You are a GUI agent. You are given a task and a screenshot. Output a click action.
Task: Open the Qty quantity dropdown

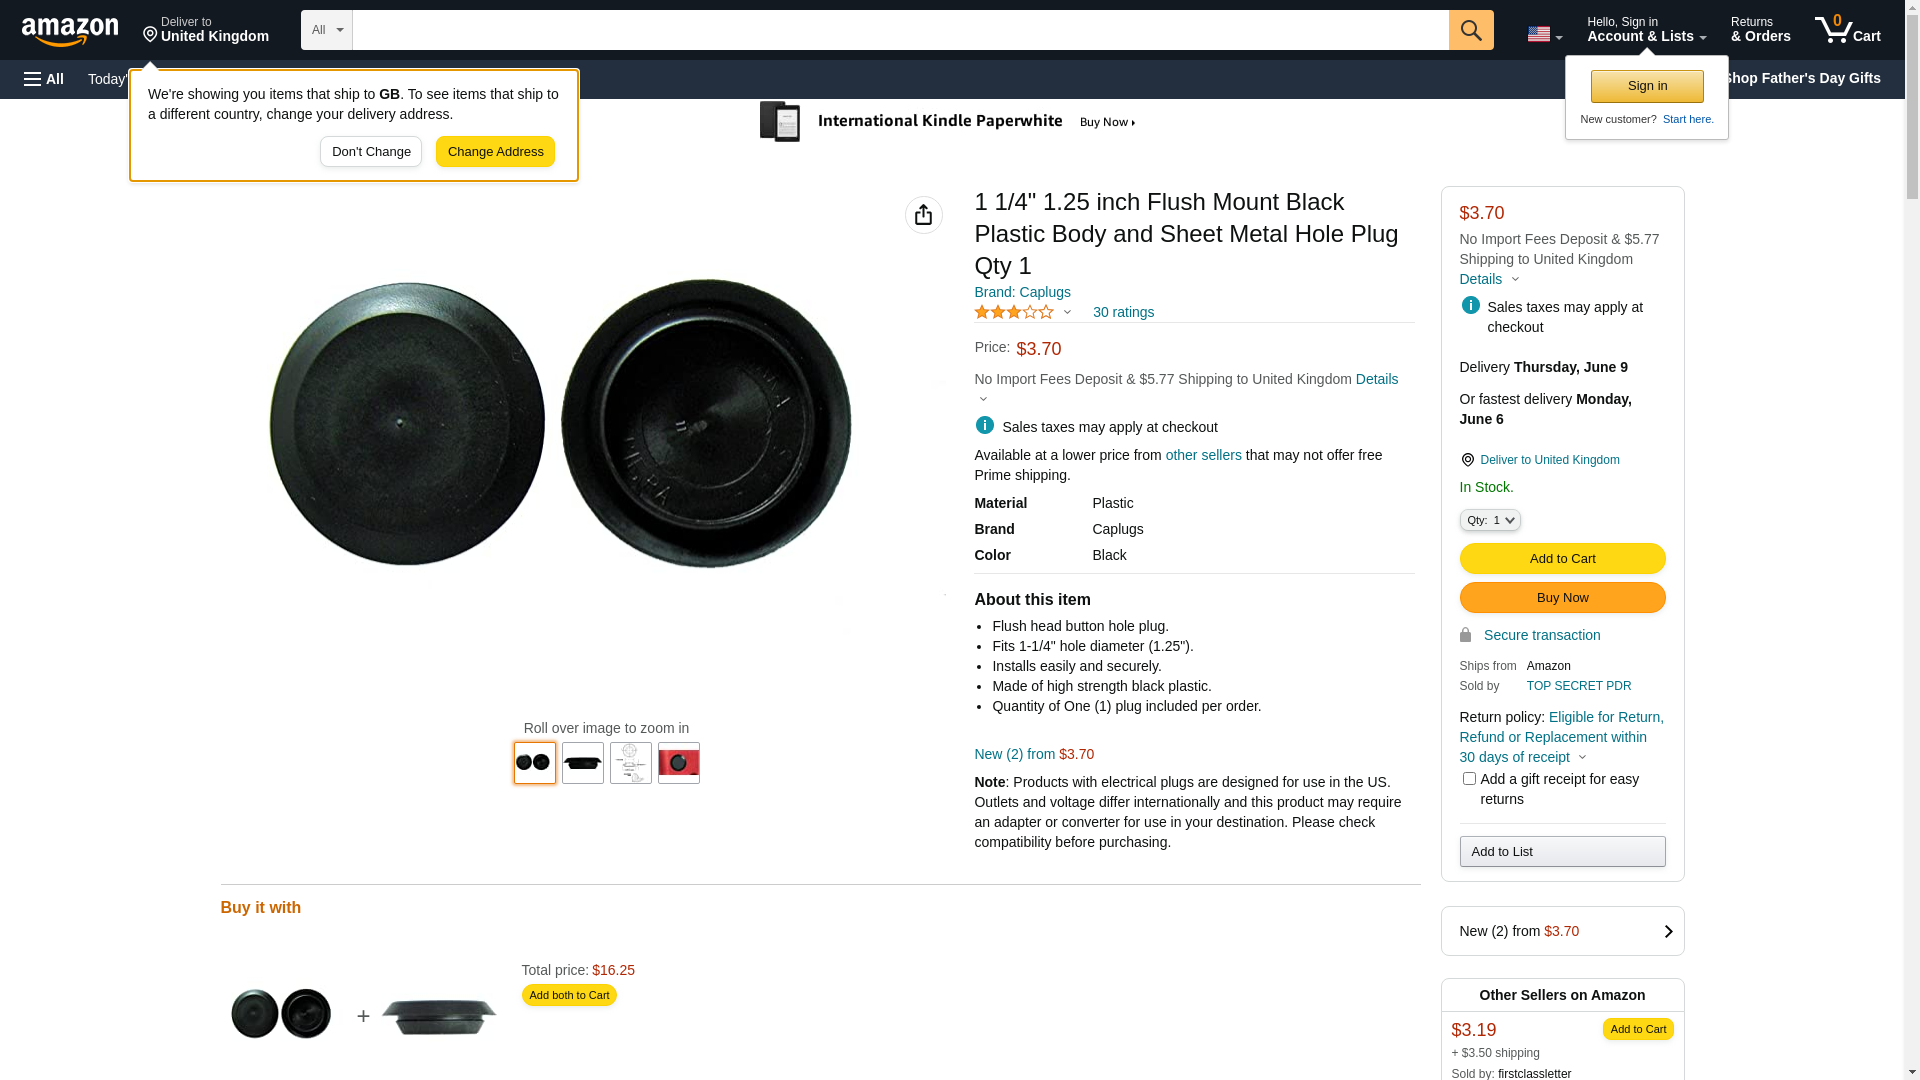(x=1489, y=520)
